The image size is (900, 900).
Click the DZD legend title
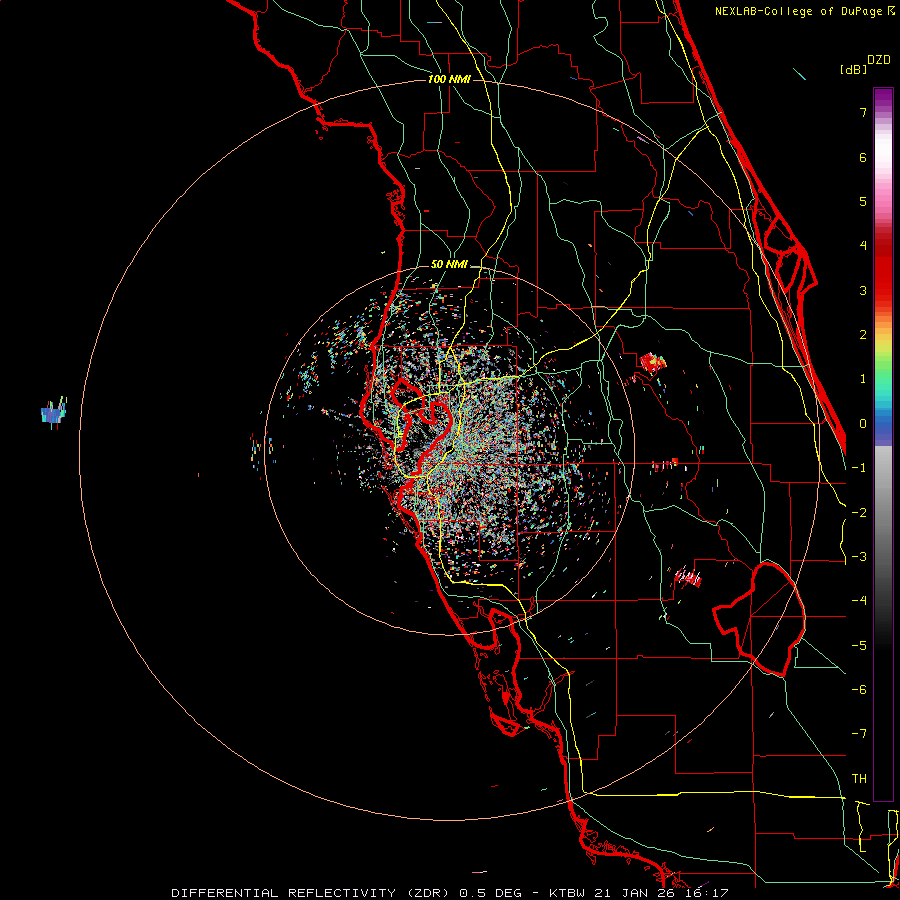point(879,60)
